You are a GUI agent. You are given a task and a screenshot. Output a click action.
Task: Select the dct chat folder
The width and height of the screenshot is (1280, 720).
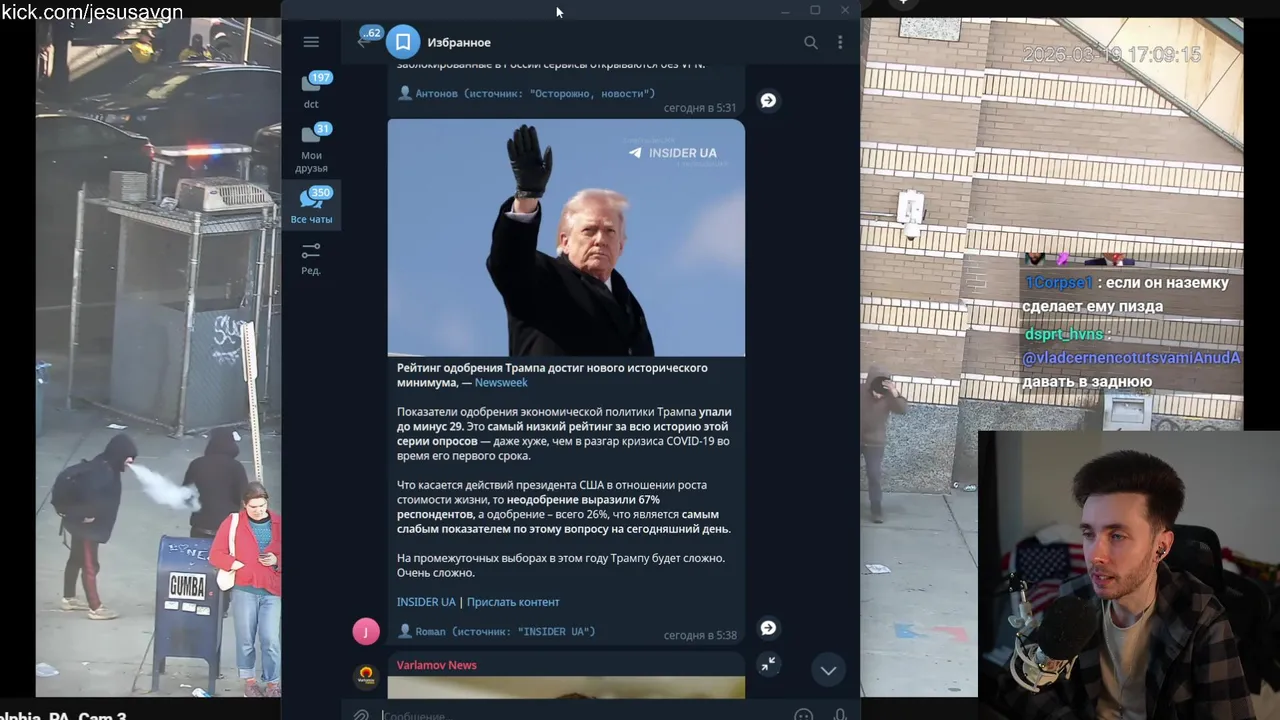[x=311, y=91]
